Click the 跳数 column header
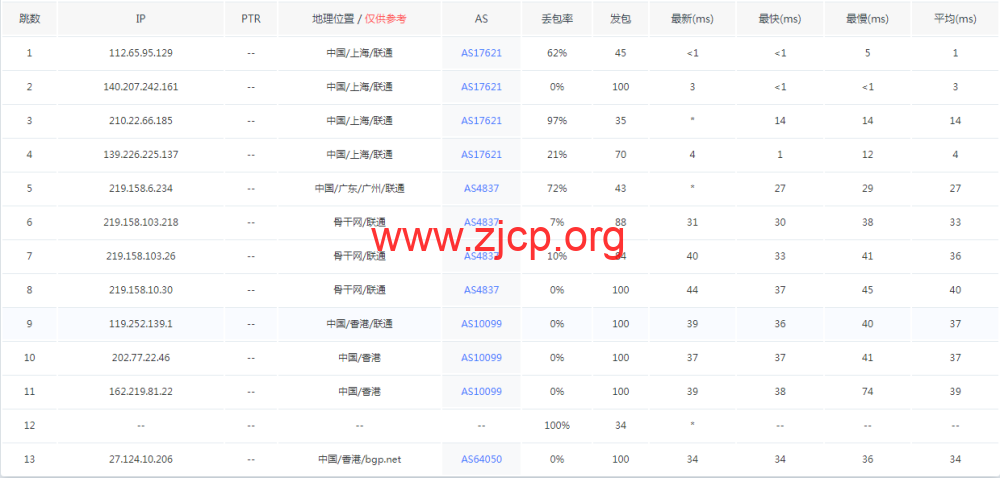Viewport: 1000px width, 478px height. (29, 18)
